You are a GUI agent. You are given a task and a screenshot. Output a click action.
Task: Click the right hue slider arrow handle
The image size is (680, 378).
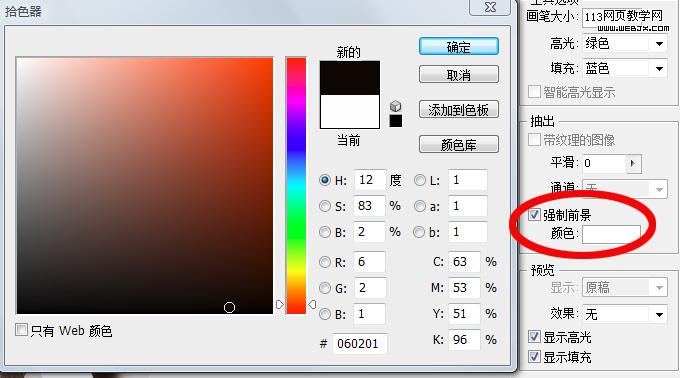tap(312, 304)
